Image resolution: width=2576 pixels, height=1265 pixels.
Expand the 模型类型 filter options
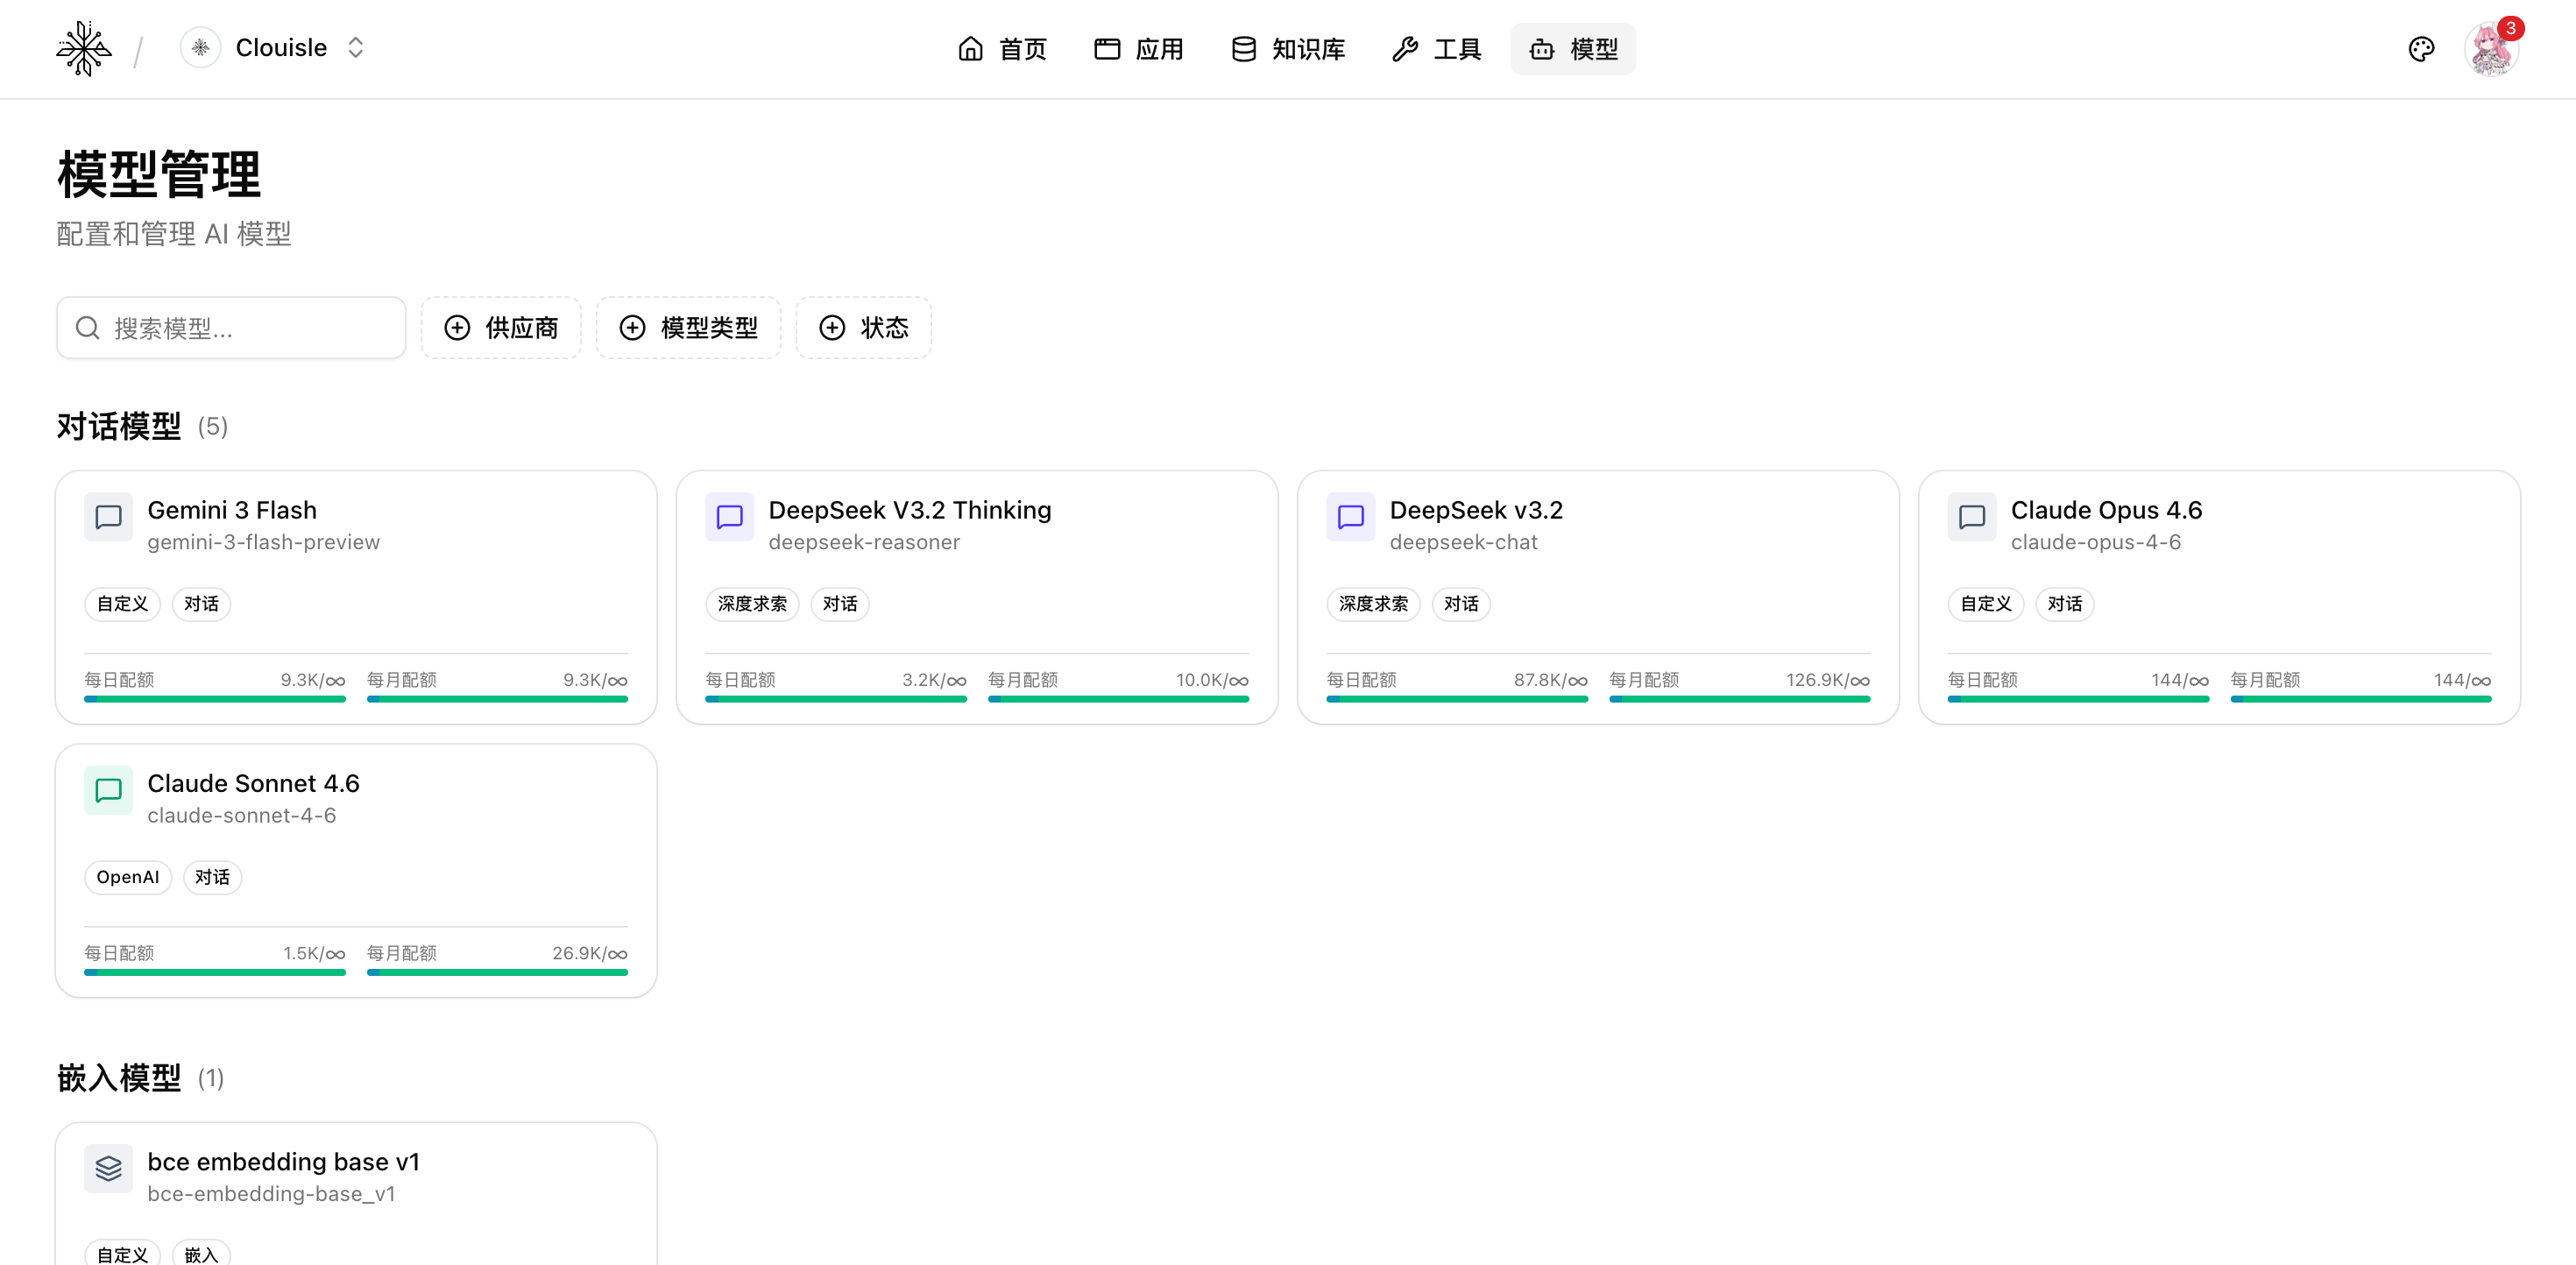coord(688,327)
